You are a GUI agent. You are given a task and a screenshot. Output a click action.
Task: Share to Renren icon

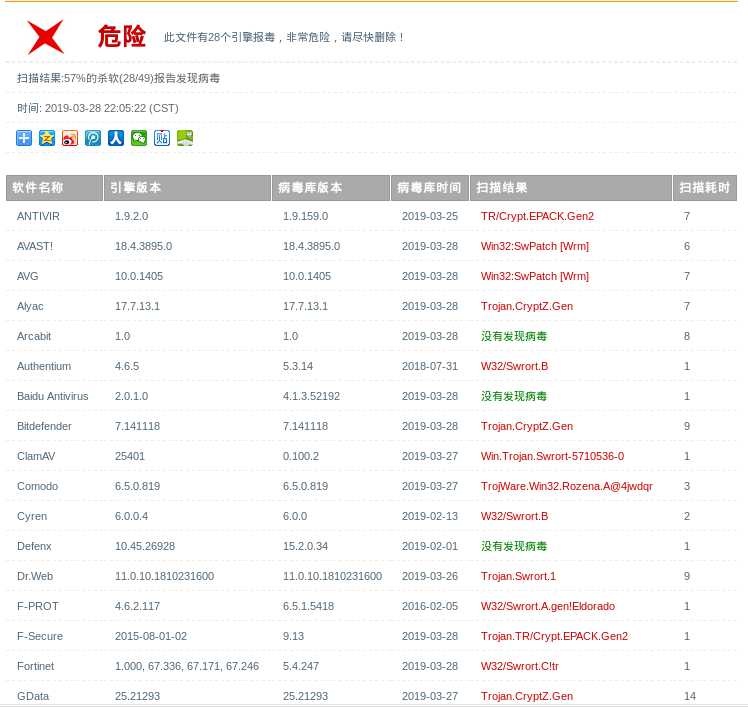(116, 138)
